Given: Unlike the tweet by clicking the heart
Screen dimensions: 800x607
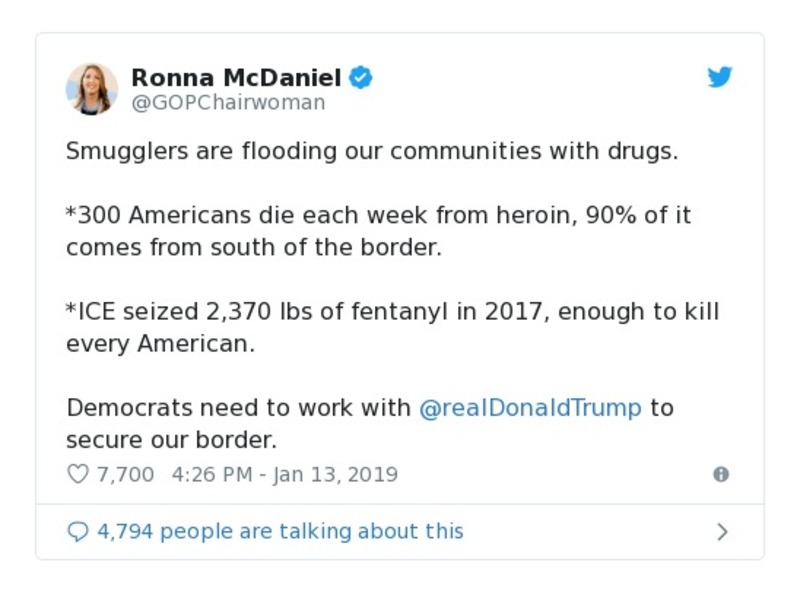Looking at the screenshot, I should pyautogui.click(x=78, y=474).
